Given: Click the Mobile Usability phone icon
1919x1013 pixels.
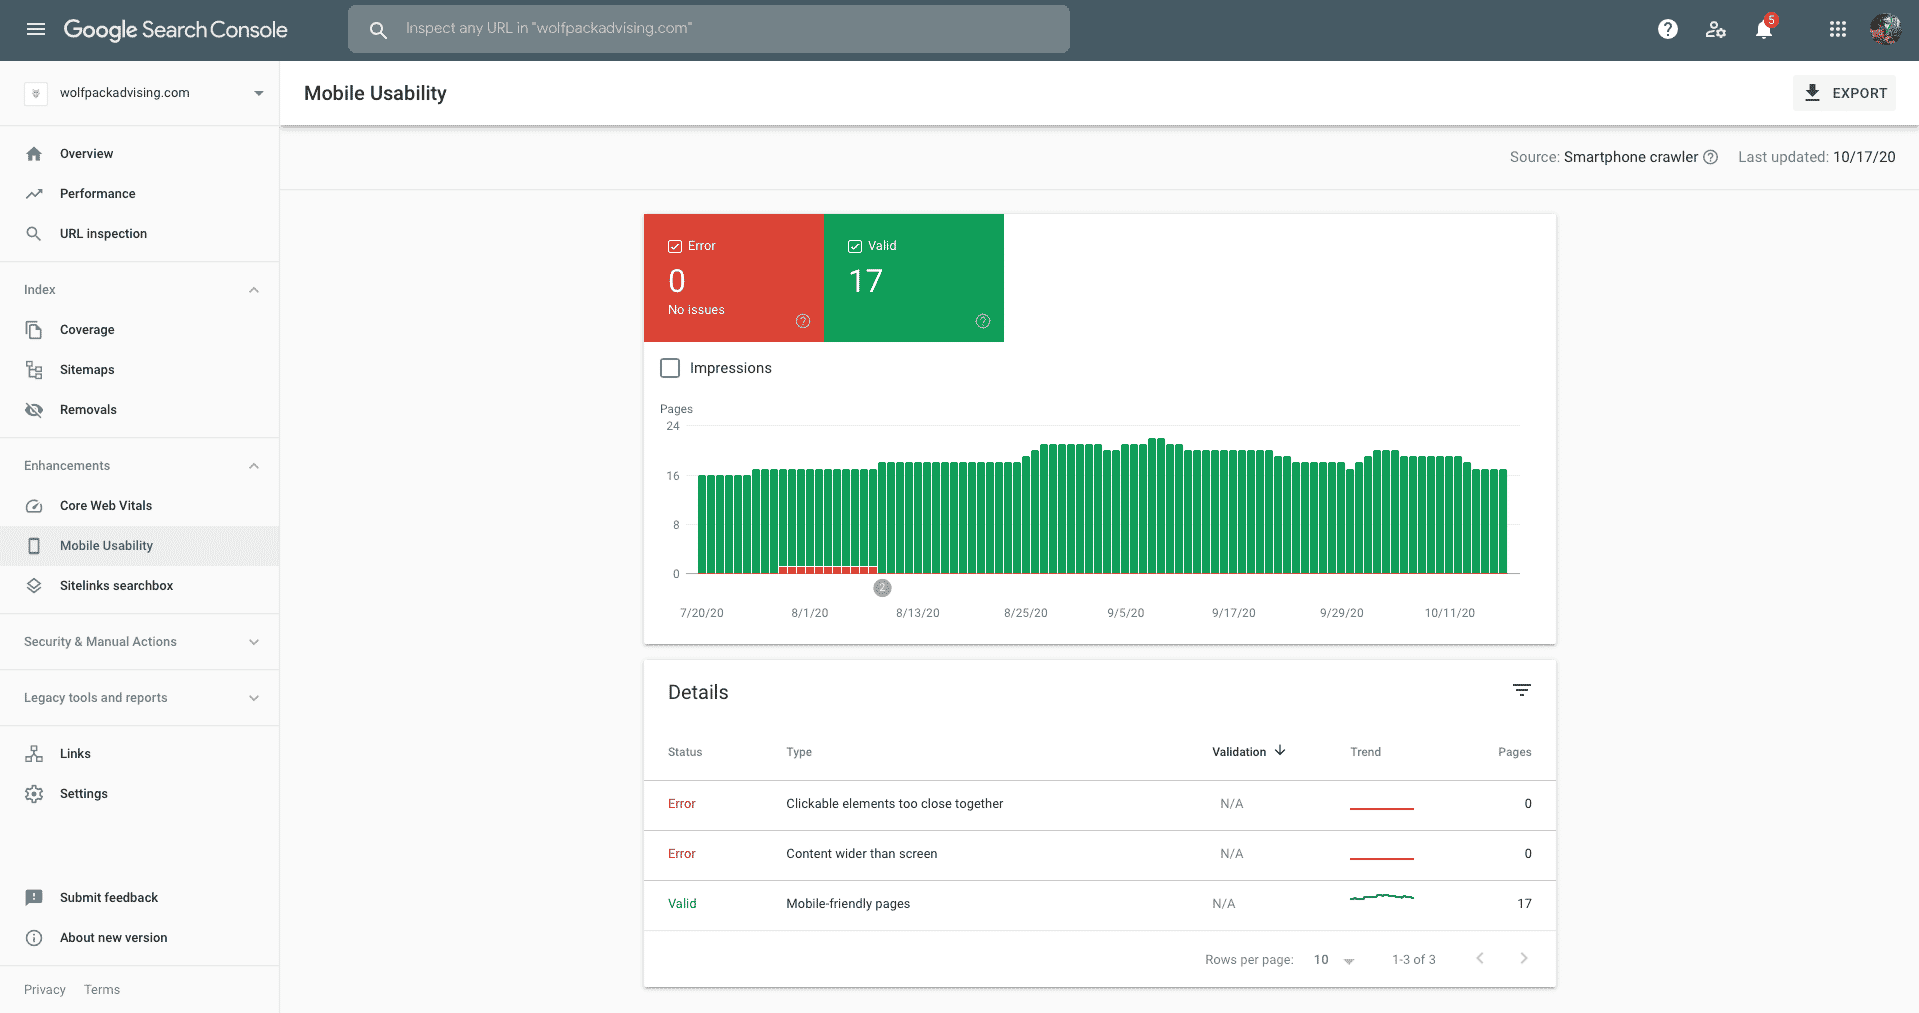Looking at the screenshot, I should [34, 546].
